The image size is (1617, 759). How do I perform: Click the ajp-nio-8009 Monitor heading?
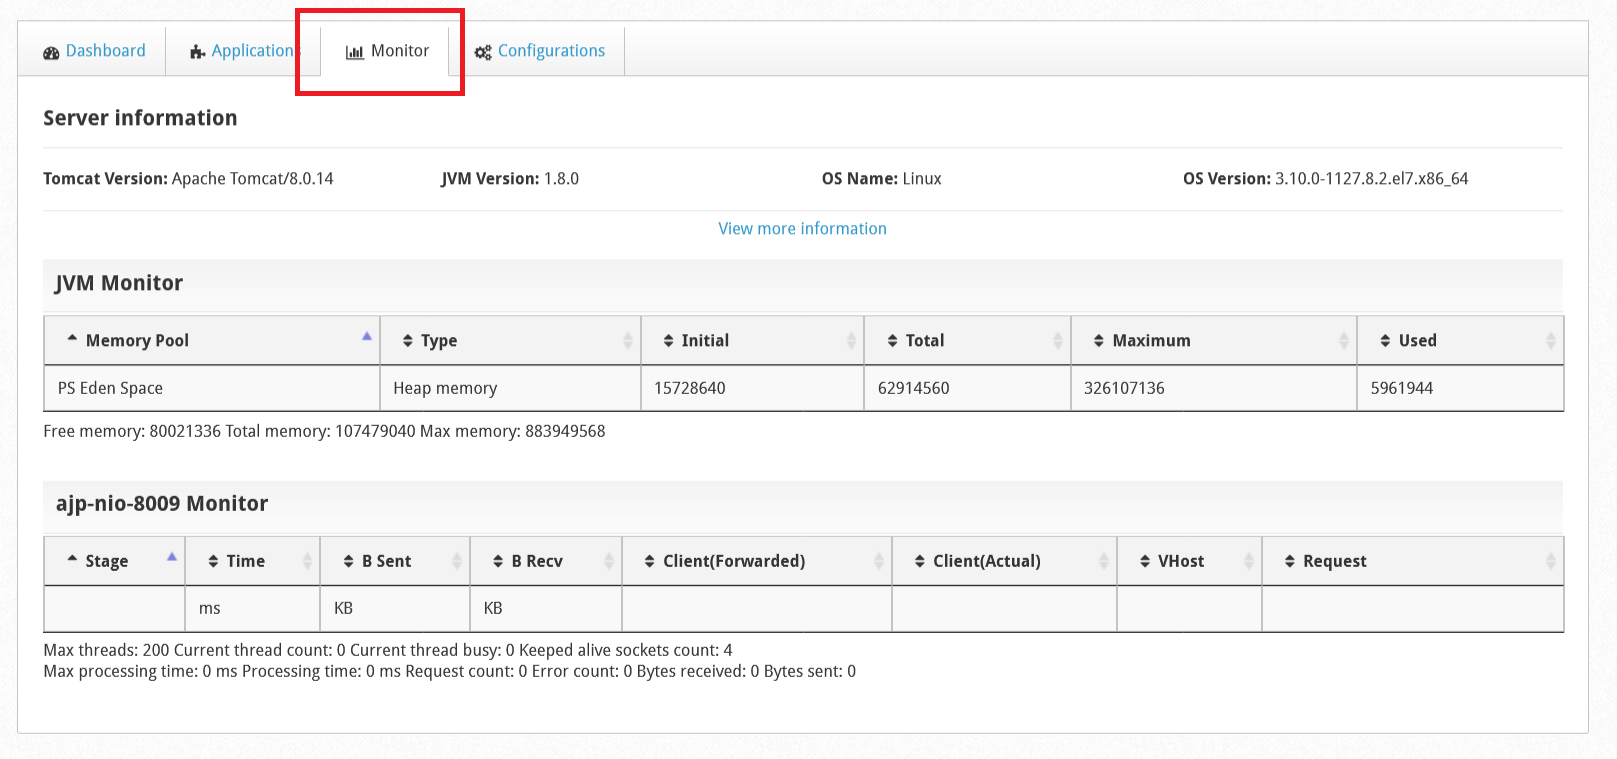[162, 503]
